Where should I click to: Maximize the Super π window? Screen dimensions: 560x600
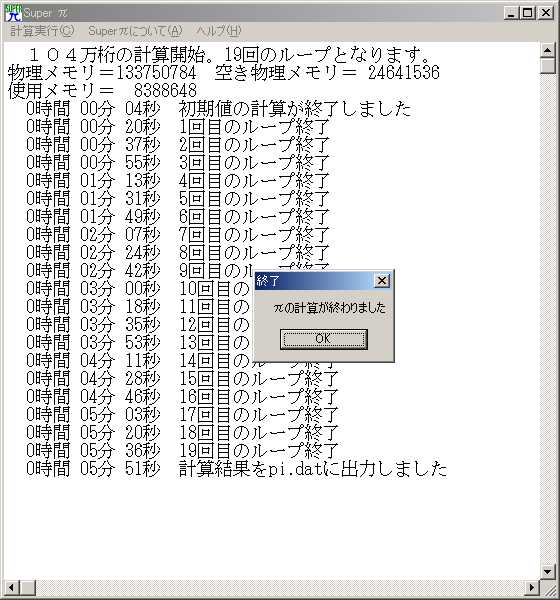click(x=527, y=13)
